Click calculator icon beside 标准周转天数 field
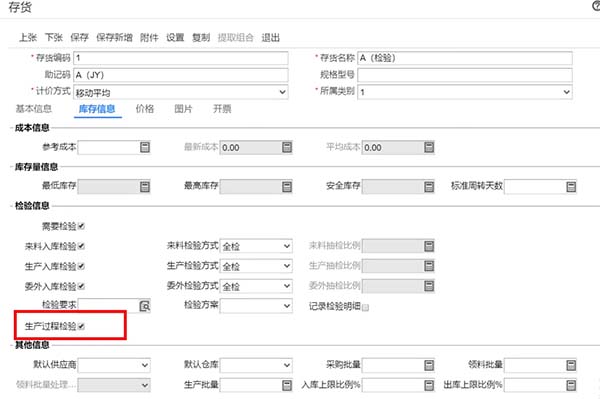The image size is (600, 399). (571, 187)
